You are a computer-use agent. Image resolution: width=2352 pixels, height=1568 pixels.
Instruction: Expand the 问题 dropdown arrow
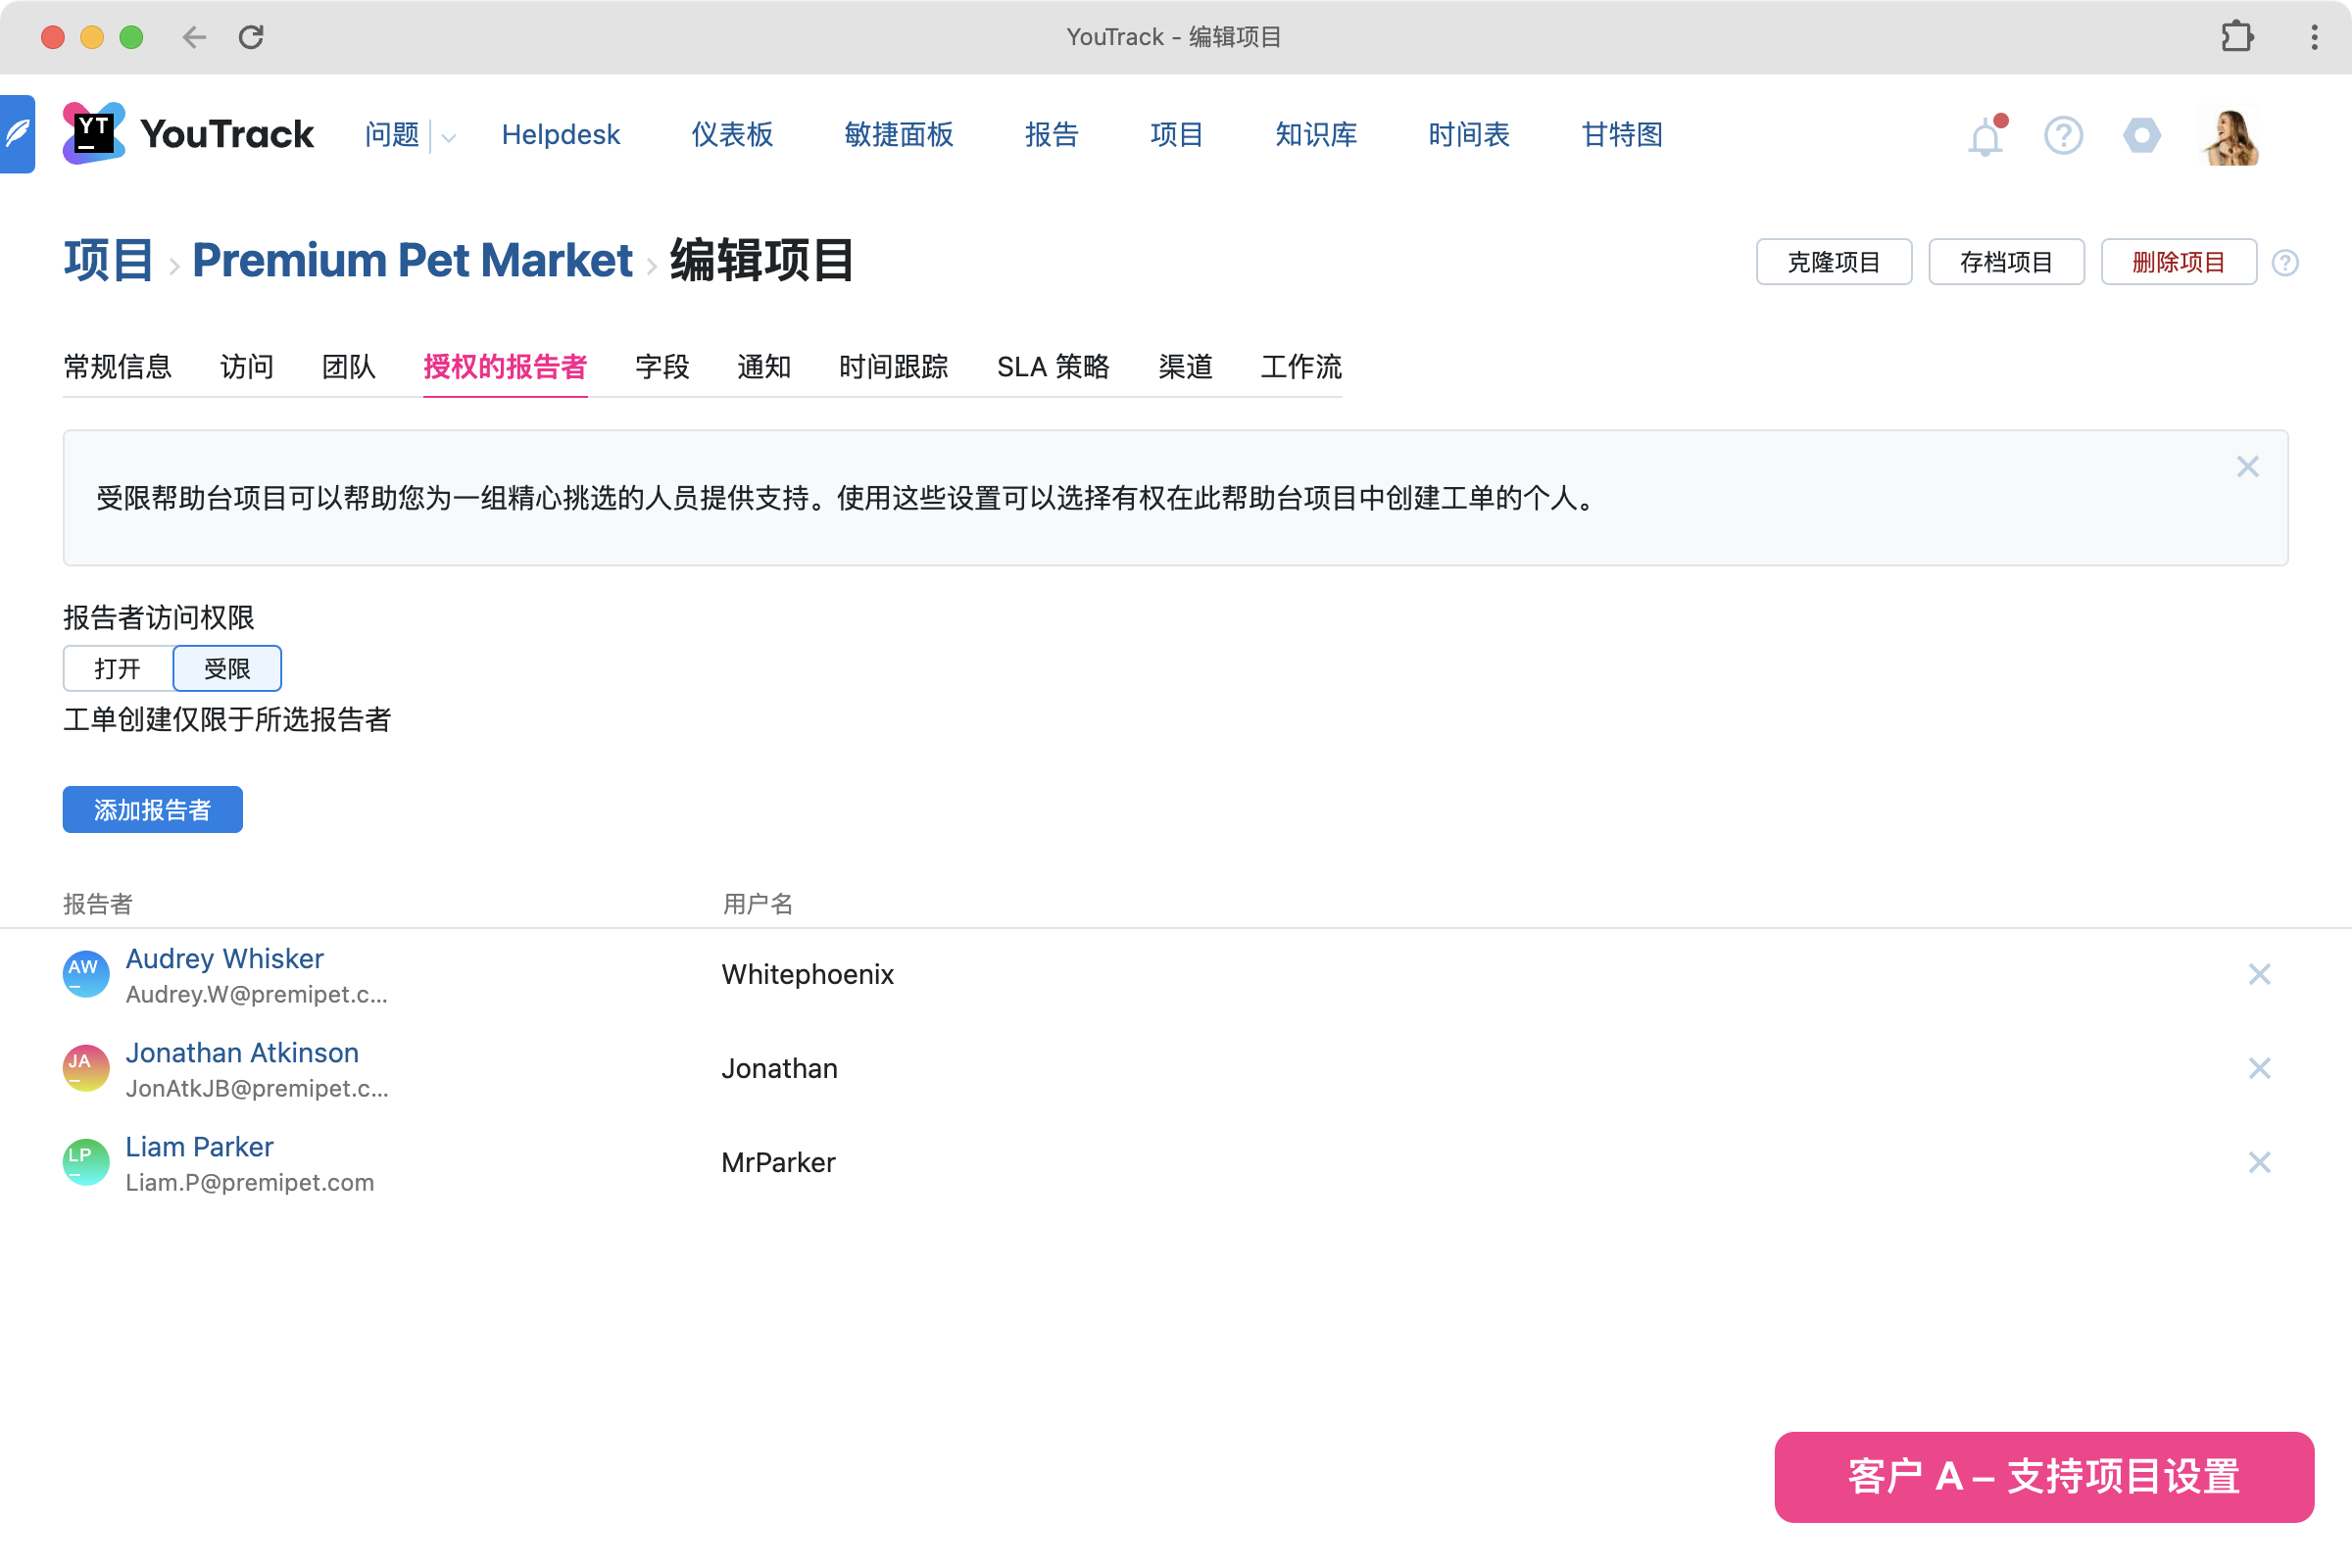pos(449,138)
